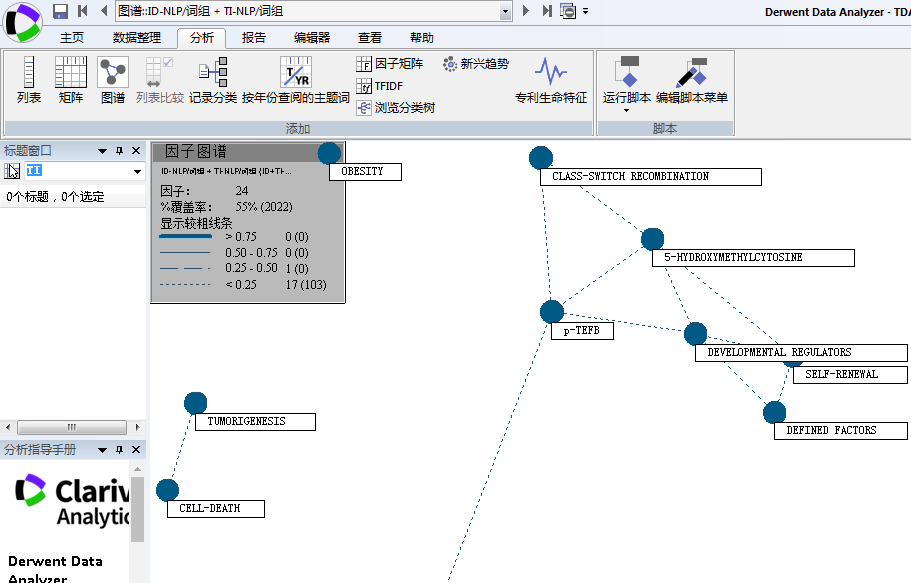This screenshot has width=911, height=583.
Task: Expand the 标题窗口 panel options menu
Action: pos(103,150)
